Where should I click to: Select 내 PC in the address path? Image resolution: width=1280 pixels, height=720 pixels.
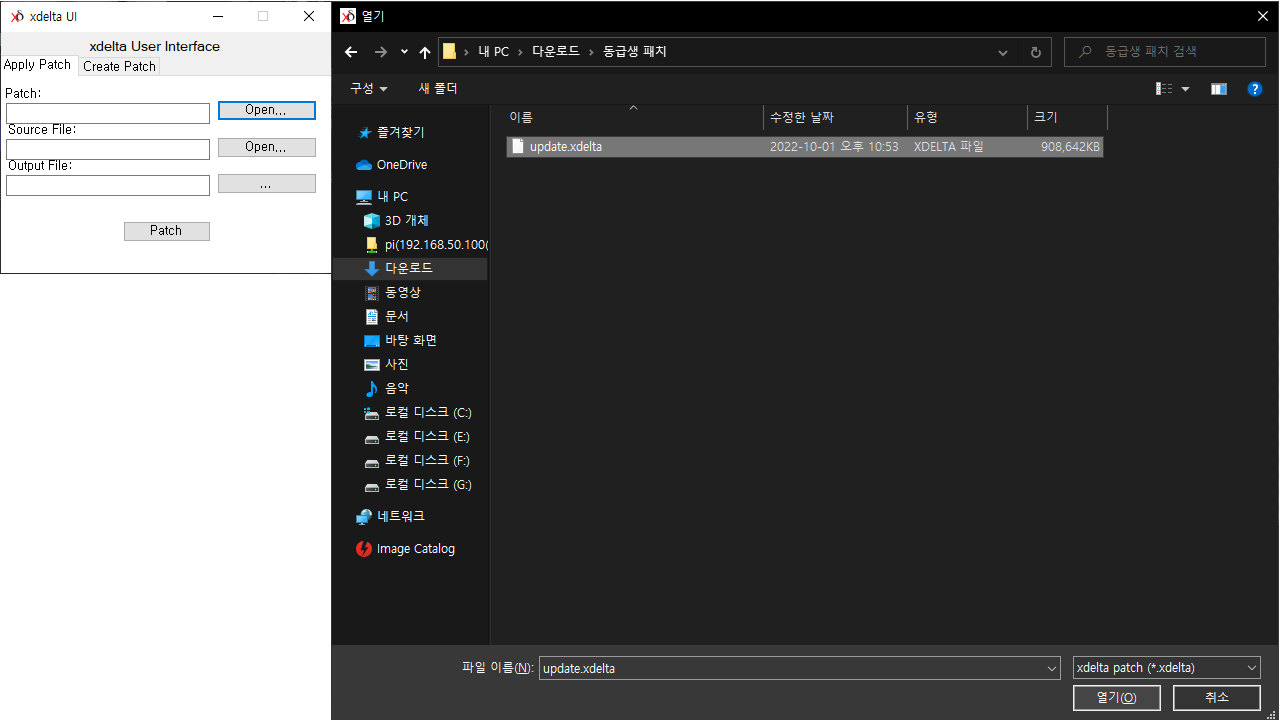pos(494,52)
